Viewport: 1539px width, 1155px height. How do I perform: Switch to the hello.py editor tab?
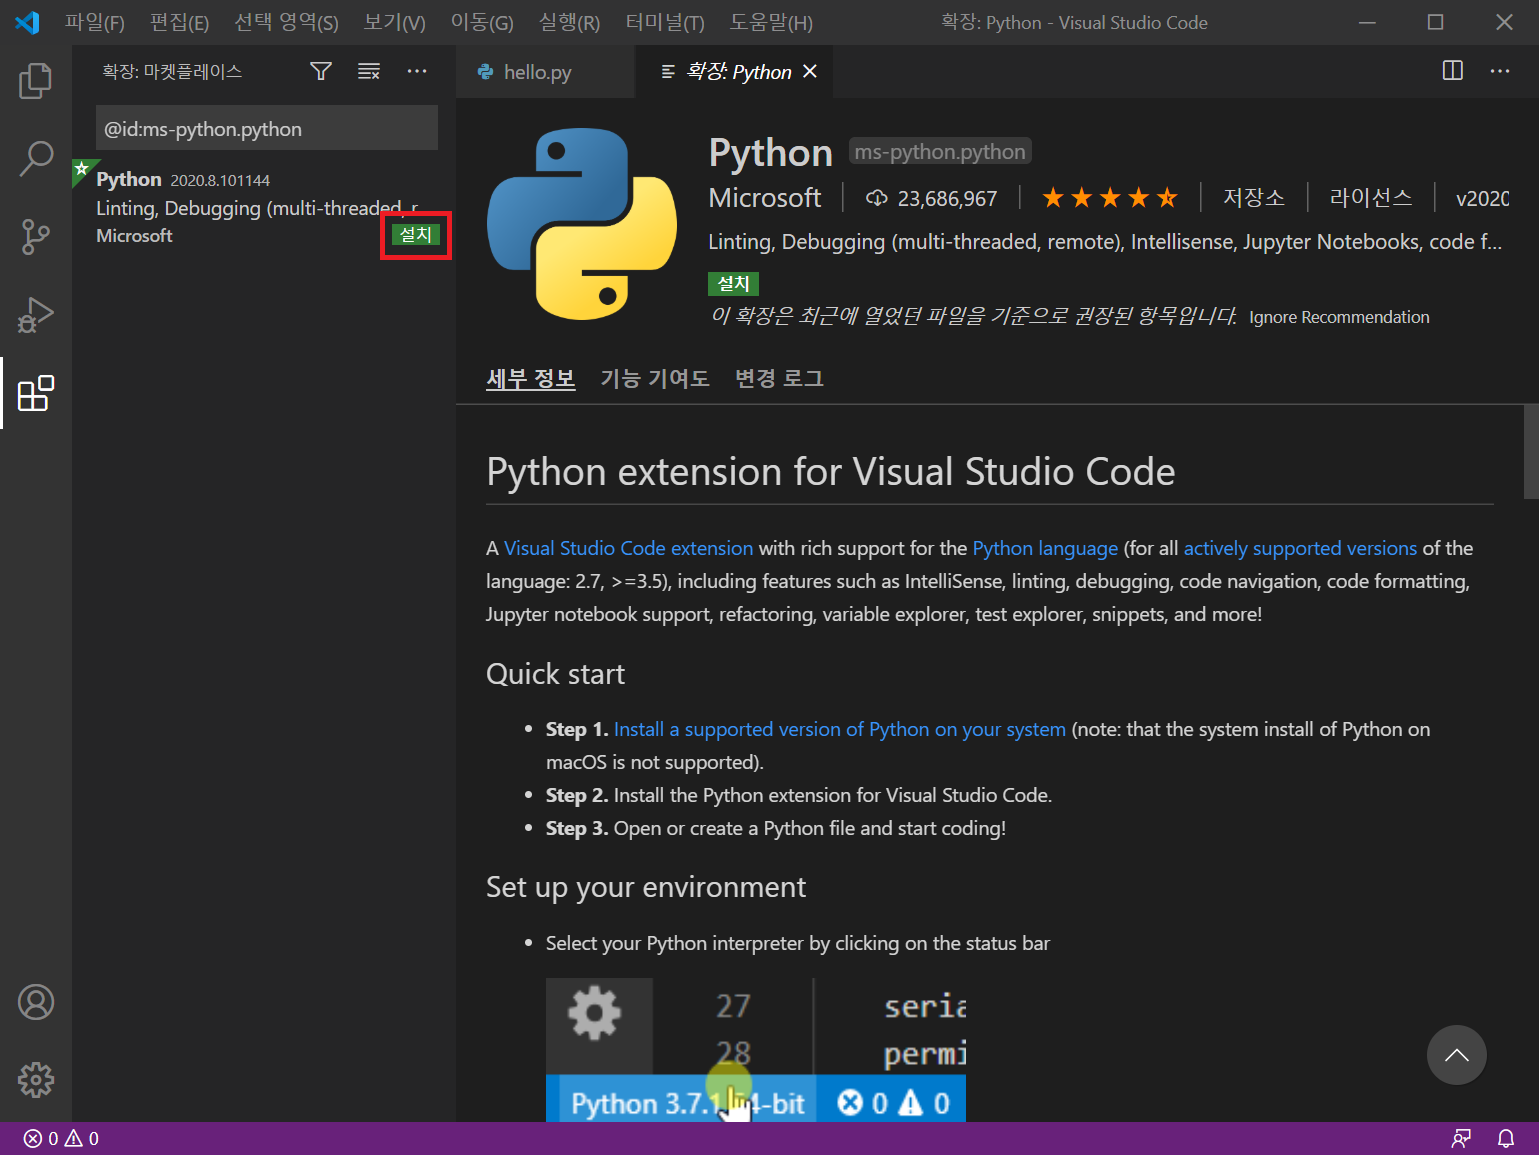point(545,71)
